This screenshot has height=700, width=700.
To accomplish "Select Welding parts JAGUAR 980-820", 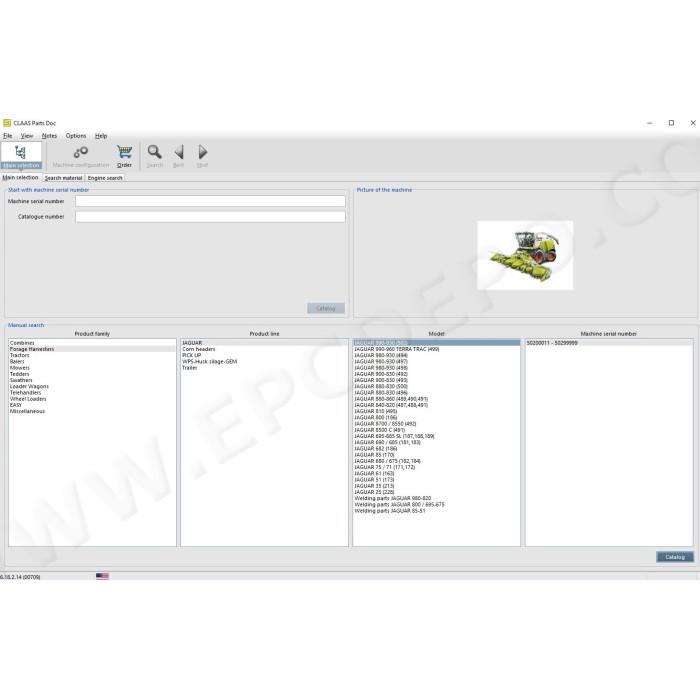I will [x=437, y=498].
